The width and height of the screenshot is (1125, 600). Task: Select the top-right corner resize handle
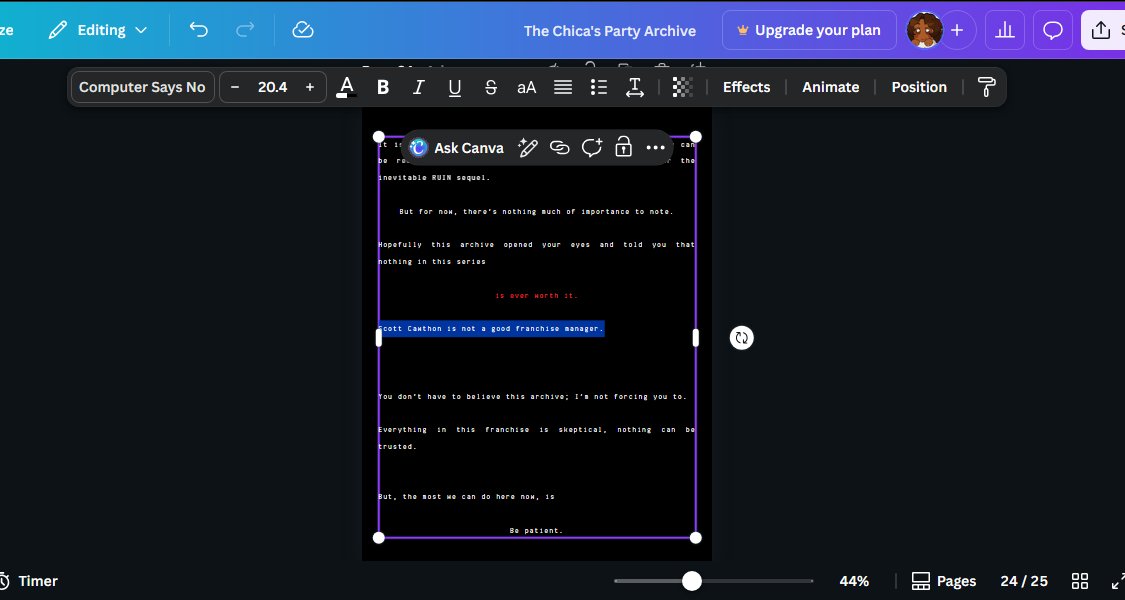coord(695,137)
